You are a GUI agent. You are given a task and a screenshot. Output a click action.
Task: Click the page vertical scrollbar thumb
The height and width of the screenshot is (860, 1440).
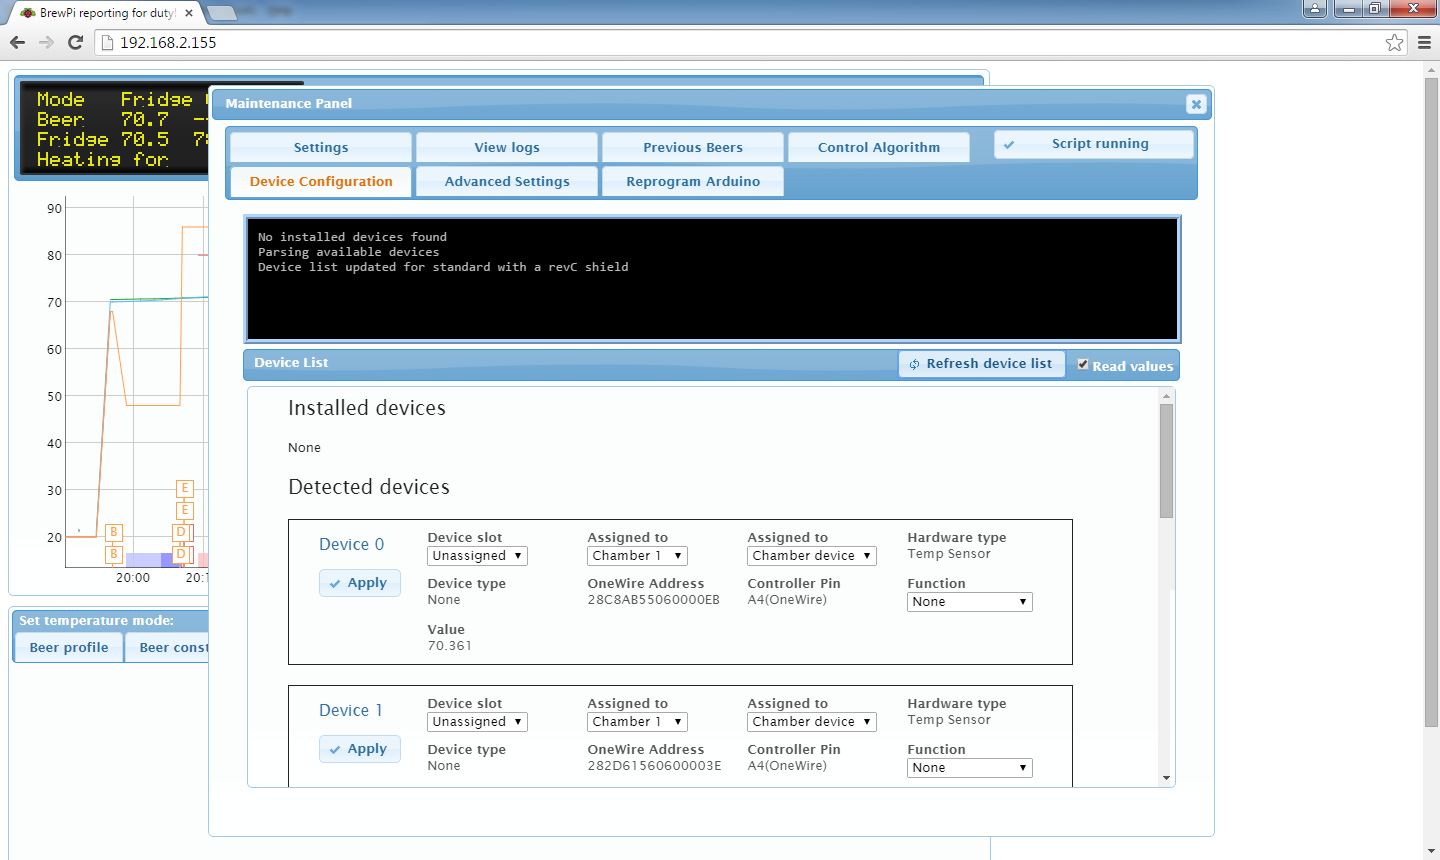tap(1431, 402)
